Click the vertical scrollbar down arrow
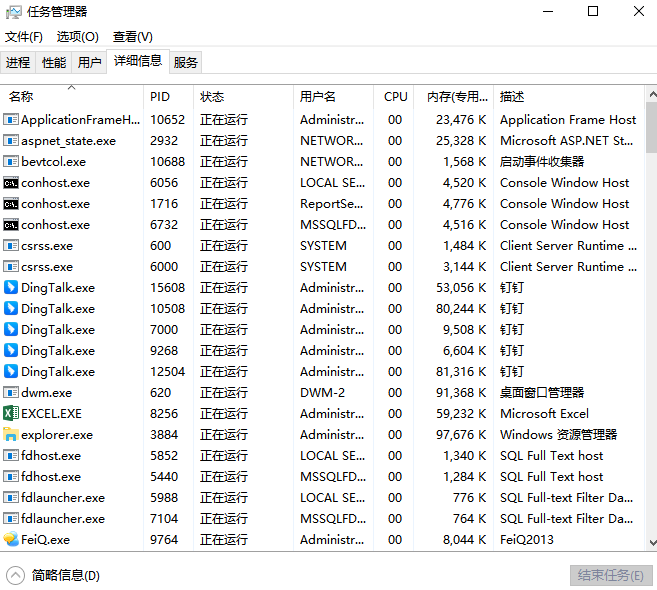The height and width of the screenshot is (590, 657). click(x=651, y=543)
